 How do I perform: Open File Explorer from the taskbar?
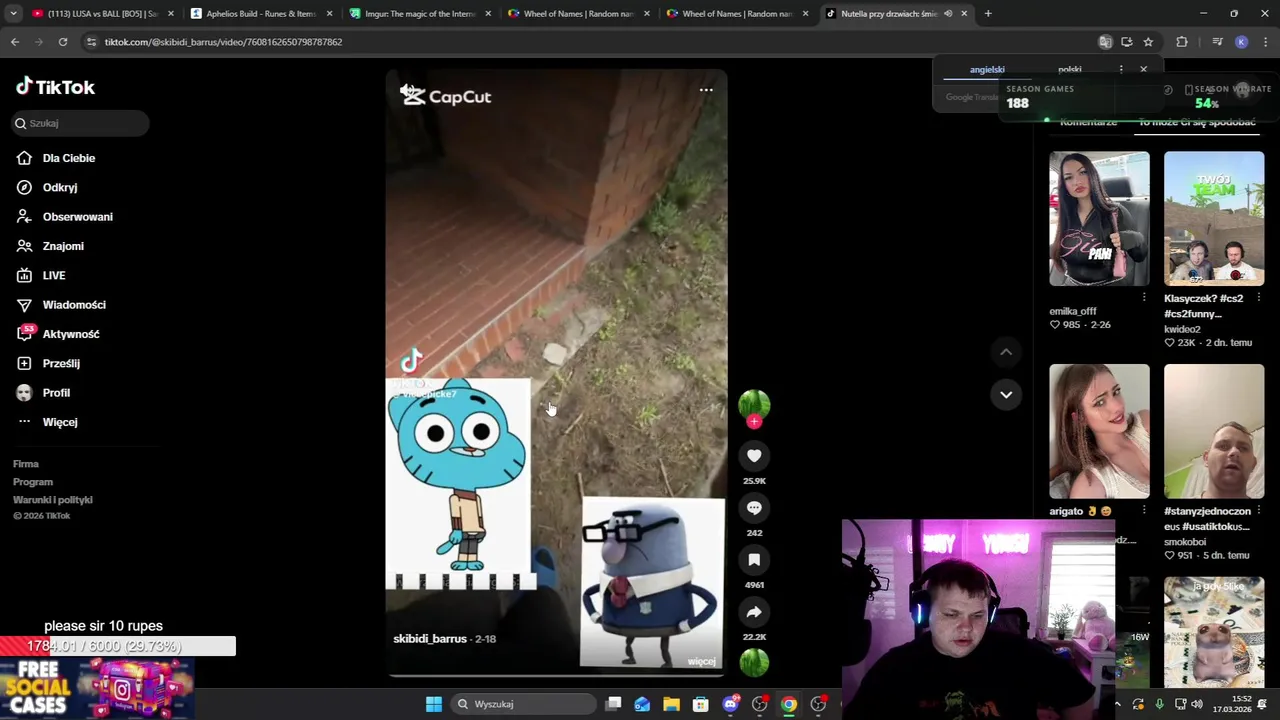click(671, 704)
